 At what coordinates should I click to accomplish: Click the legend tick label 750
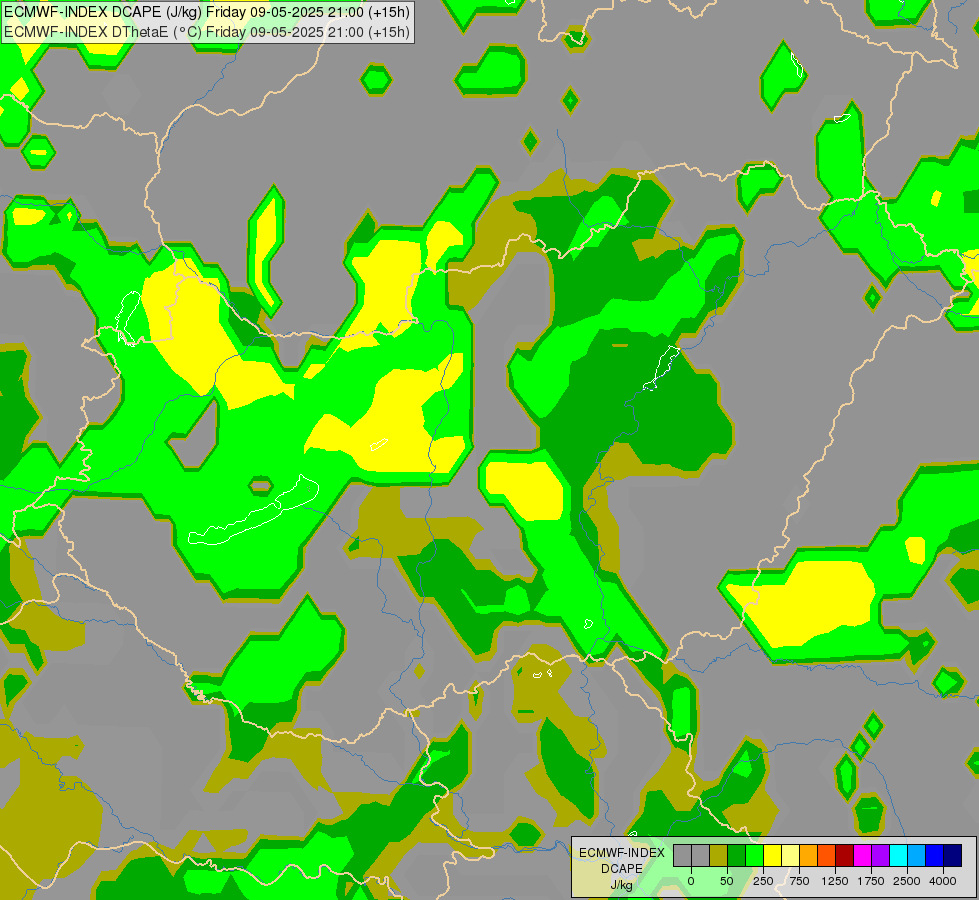pyautogui.click(x=799, y=881)
